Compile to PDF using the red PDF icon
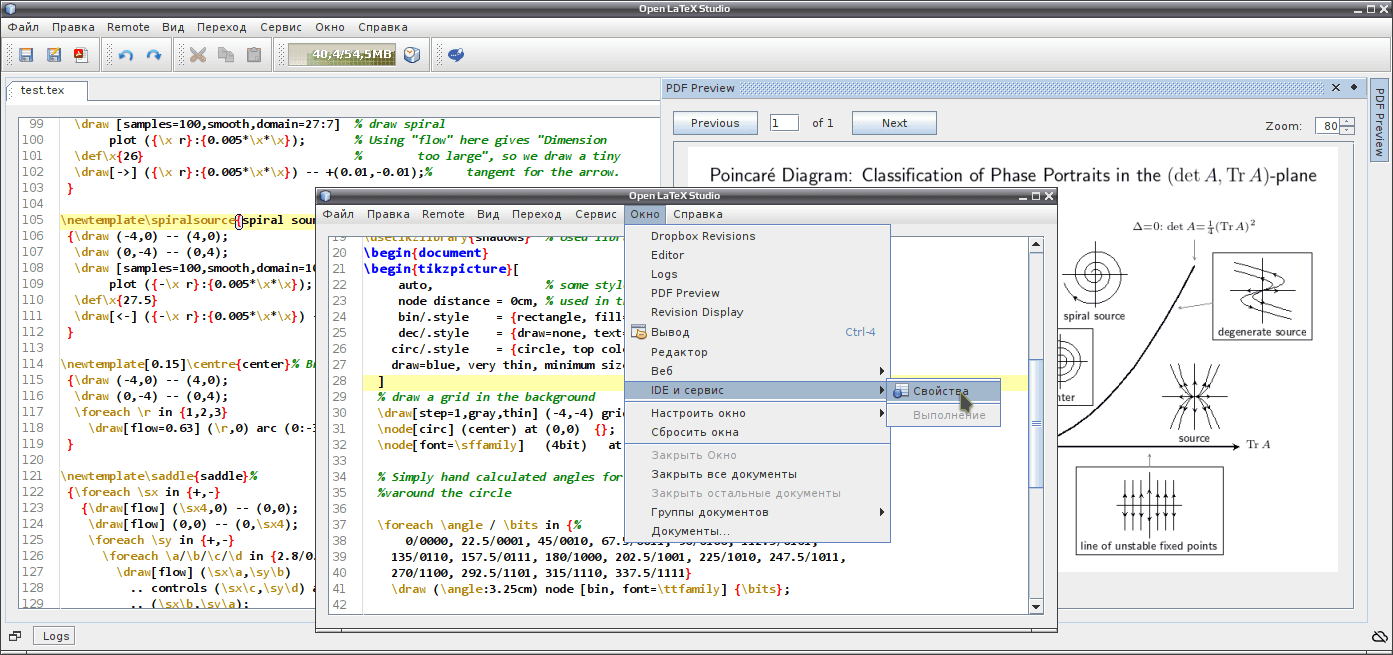Image resolution: width=1393 pixels, height=655 pixels. pos(80,55)
